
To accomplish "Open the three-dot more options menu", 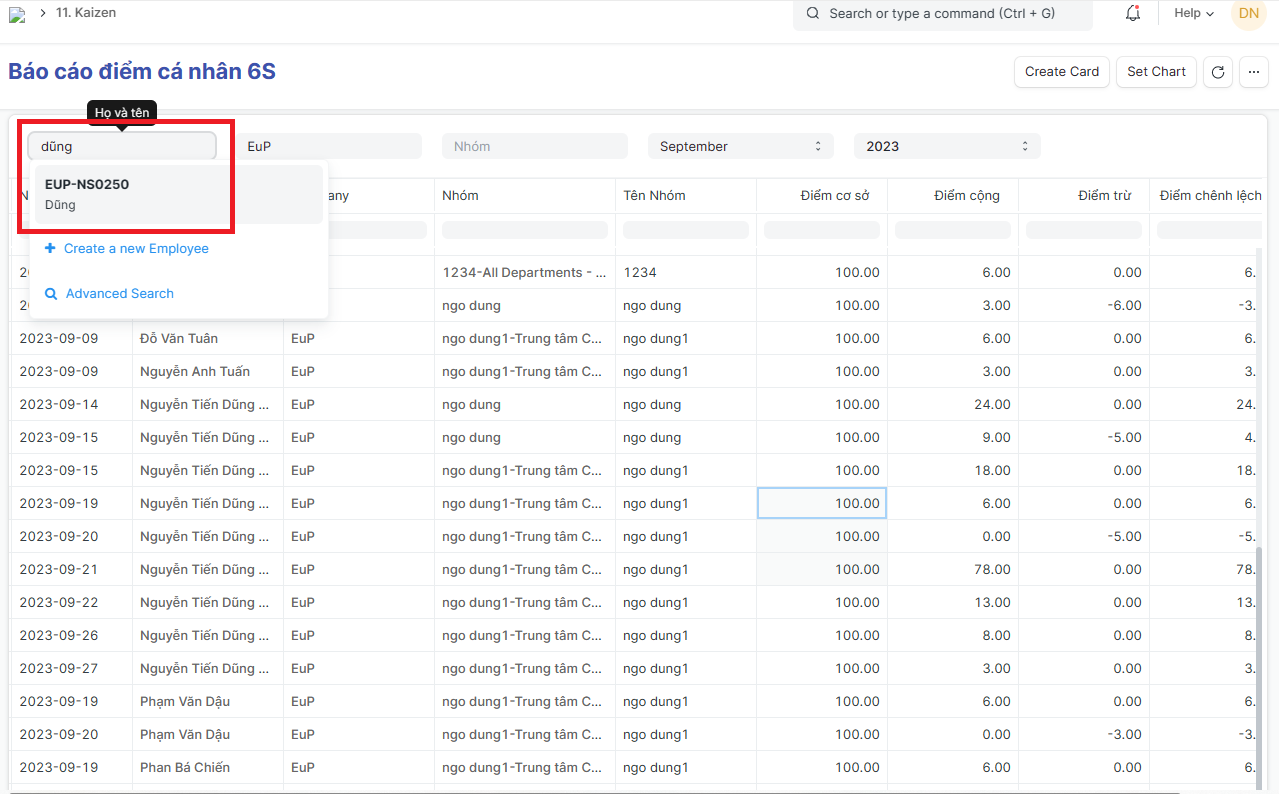I will coord(1254,72).
